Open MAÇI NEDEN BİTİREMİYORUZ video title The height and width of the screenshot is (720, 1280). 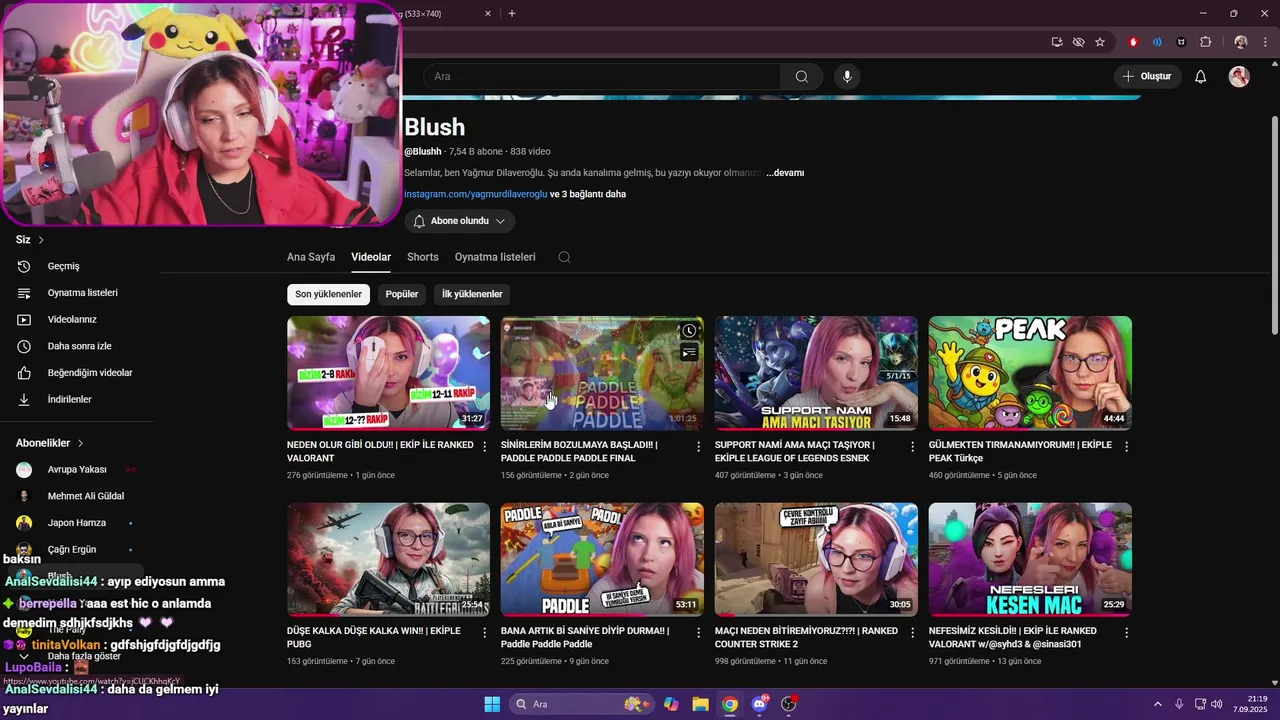point(806,637)
